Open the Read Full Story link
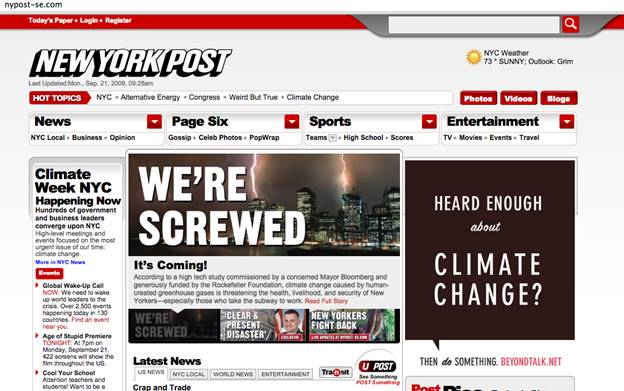The height and width of the screenshot is (391, 624). 326,301
